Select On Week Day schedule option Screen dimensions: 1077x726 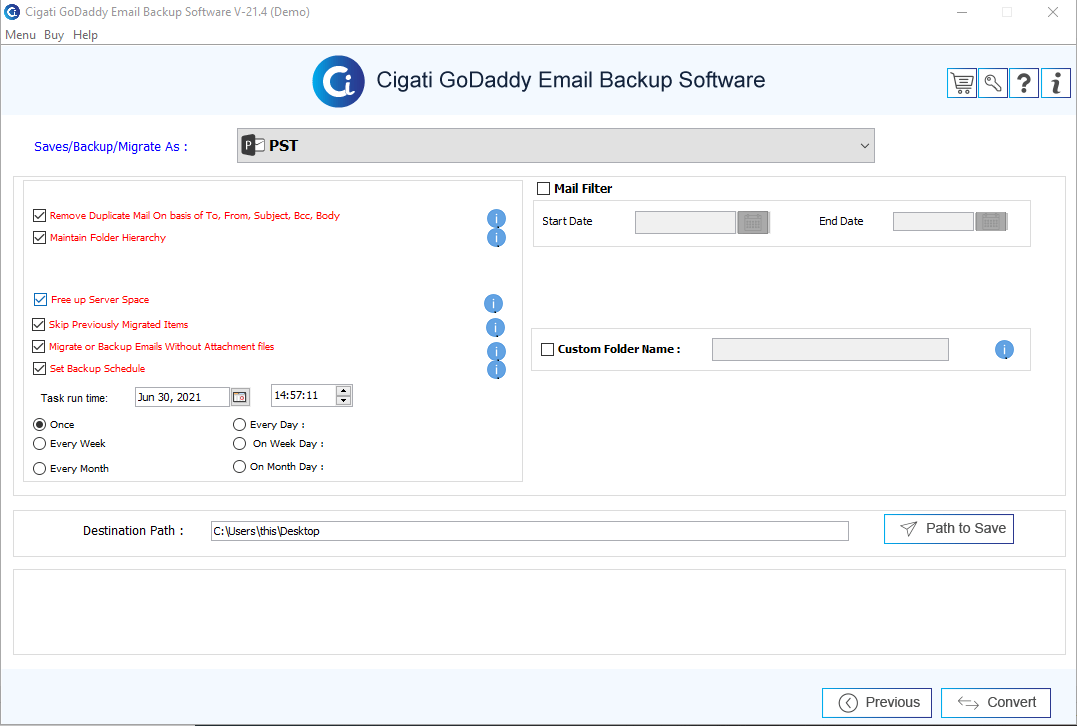tap(240, 444)
